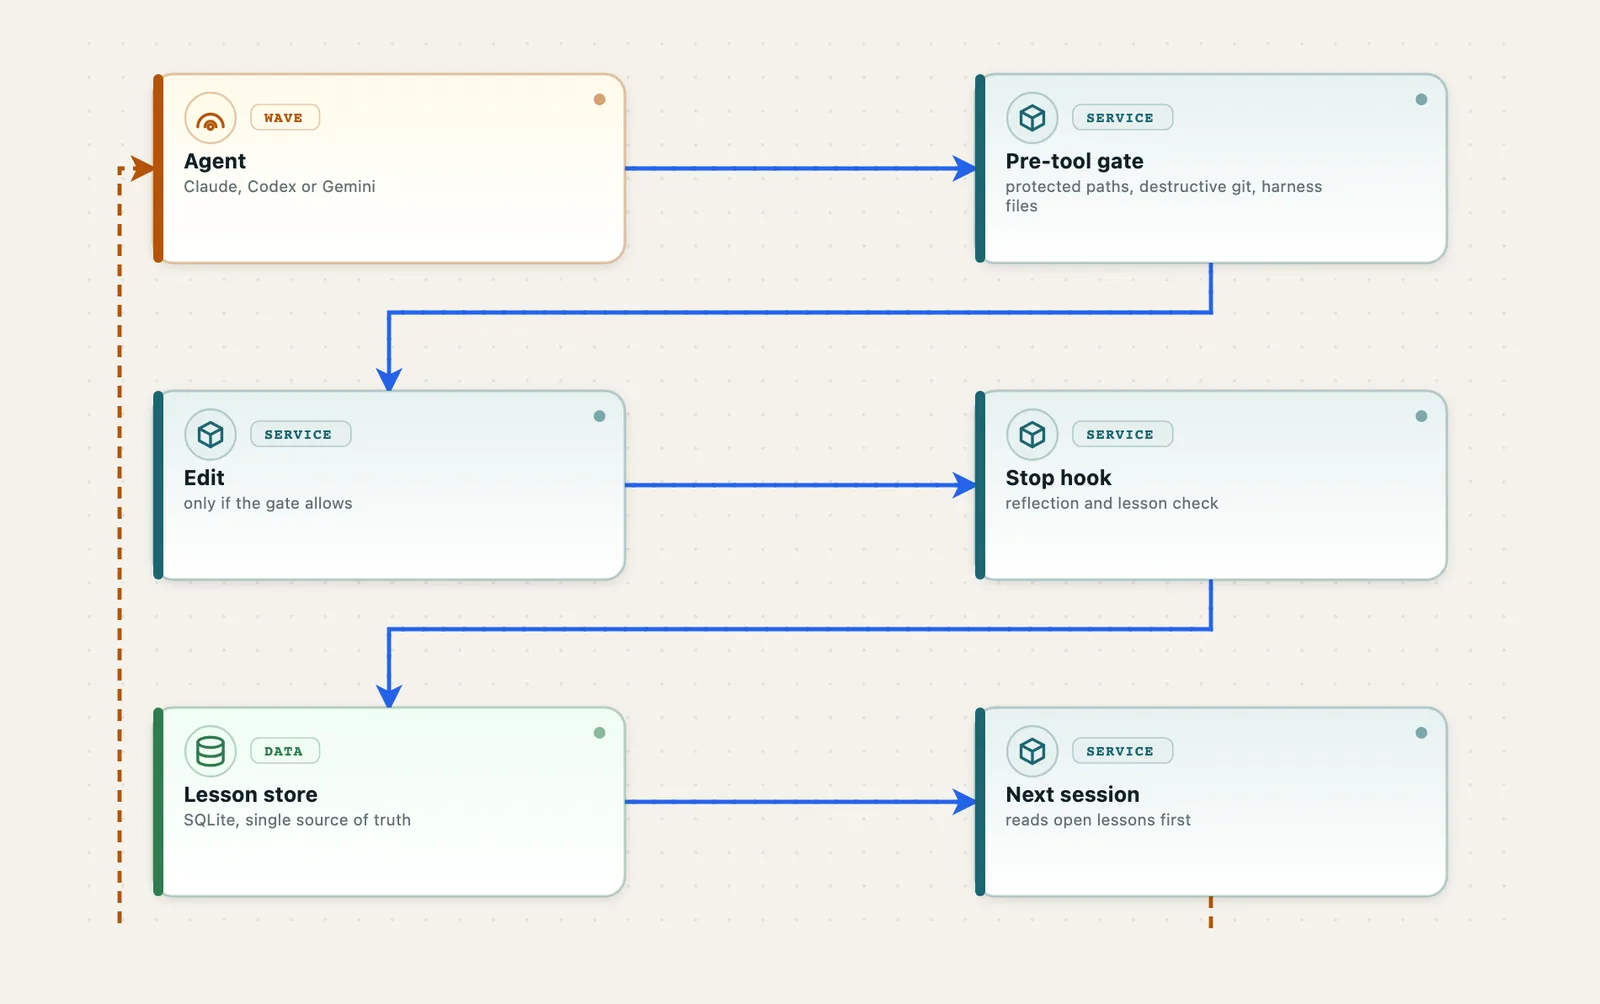Select the Agent node title
1600x1004 pixels.
(x=215, y=161)
